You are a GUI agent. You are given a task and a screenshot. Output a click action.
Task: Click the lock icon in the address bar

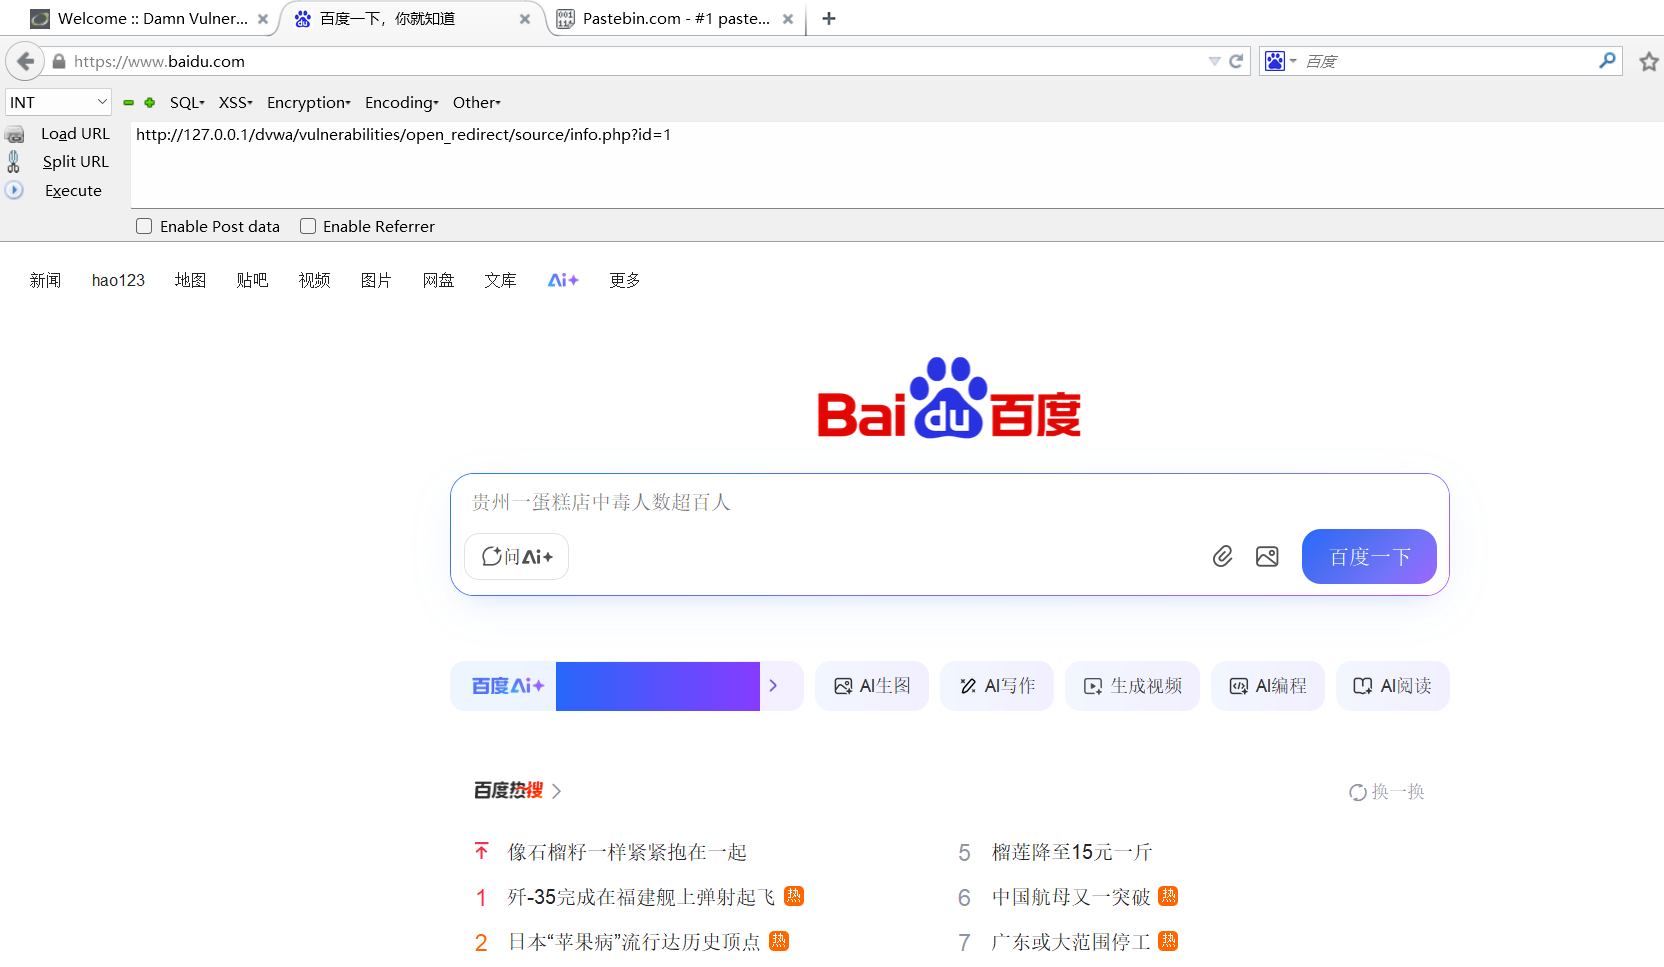[59, 61]
